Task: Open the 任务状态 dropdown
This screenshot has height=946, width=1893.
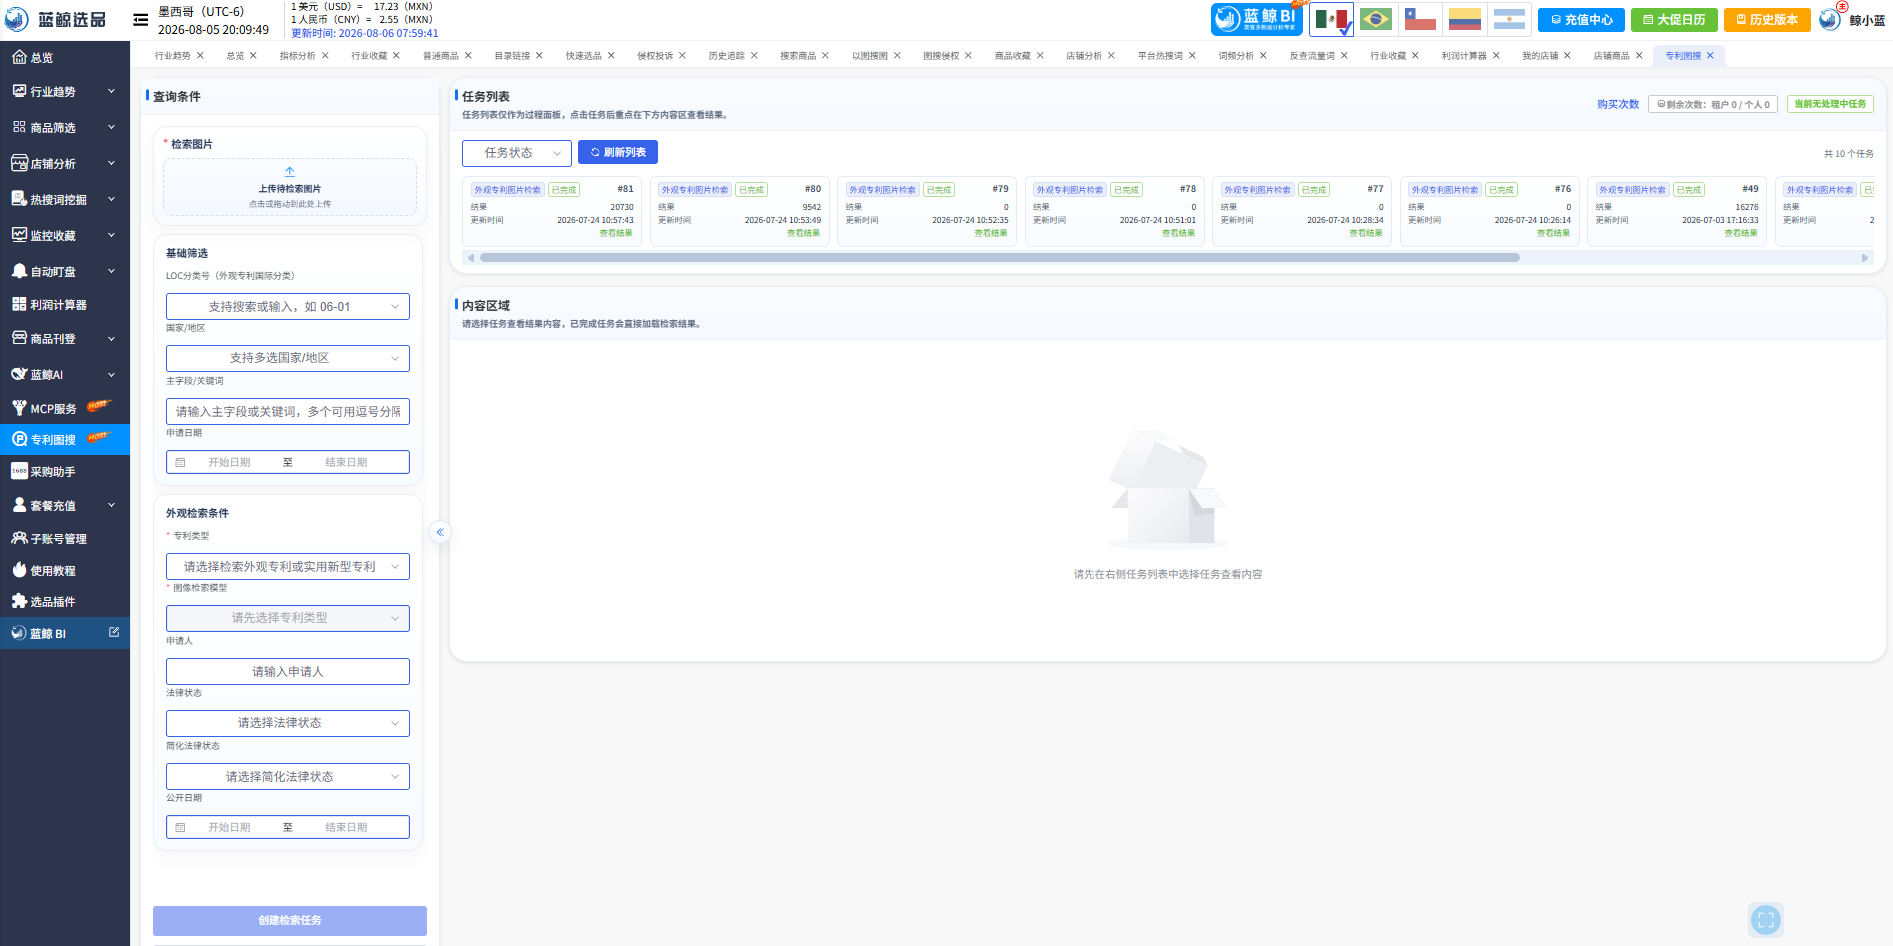Action: tap(517, 153)
